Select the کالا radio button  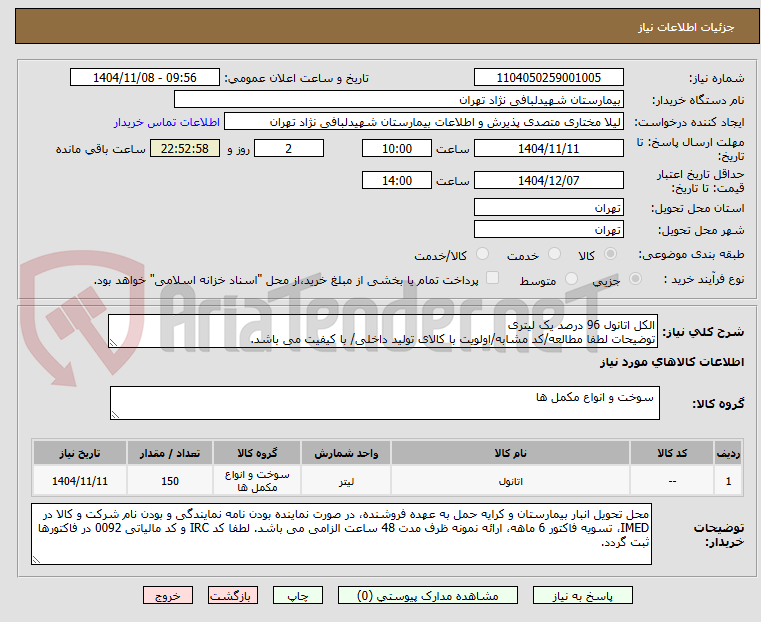tap(611, 254)
